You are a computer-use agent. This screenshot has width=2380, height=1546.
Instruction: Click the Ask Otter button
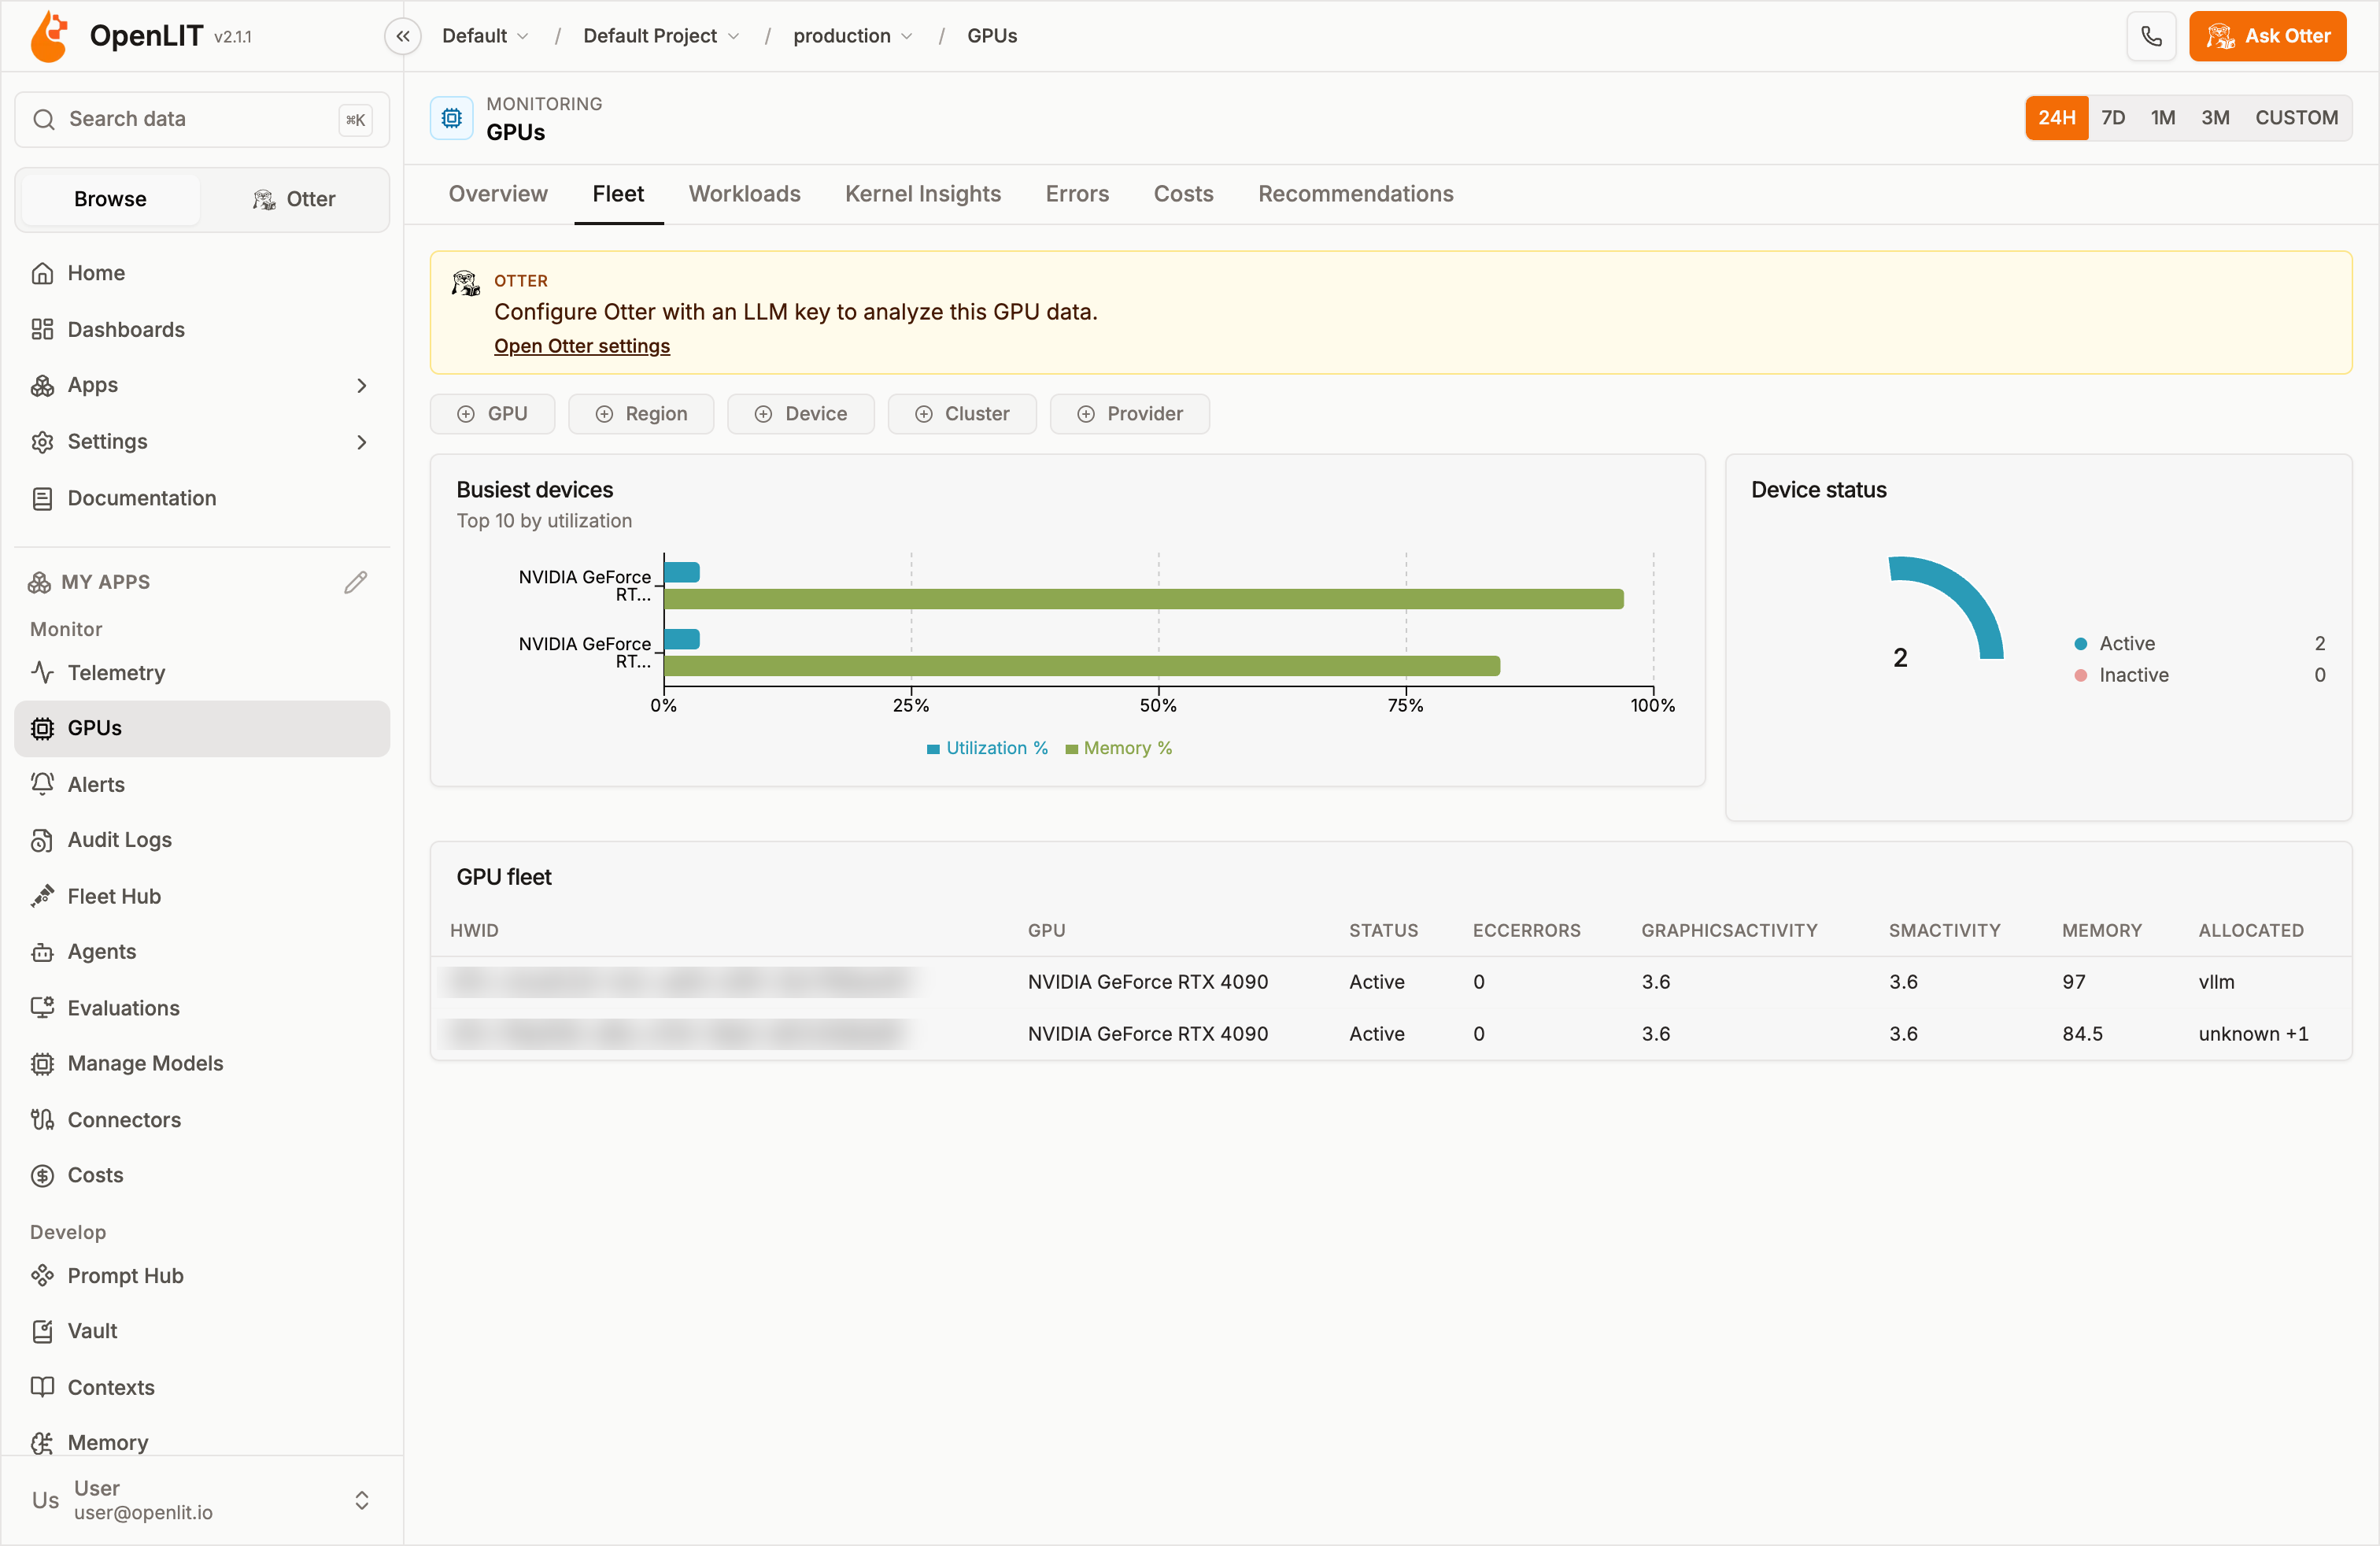tap(2267, 36)
